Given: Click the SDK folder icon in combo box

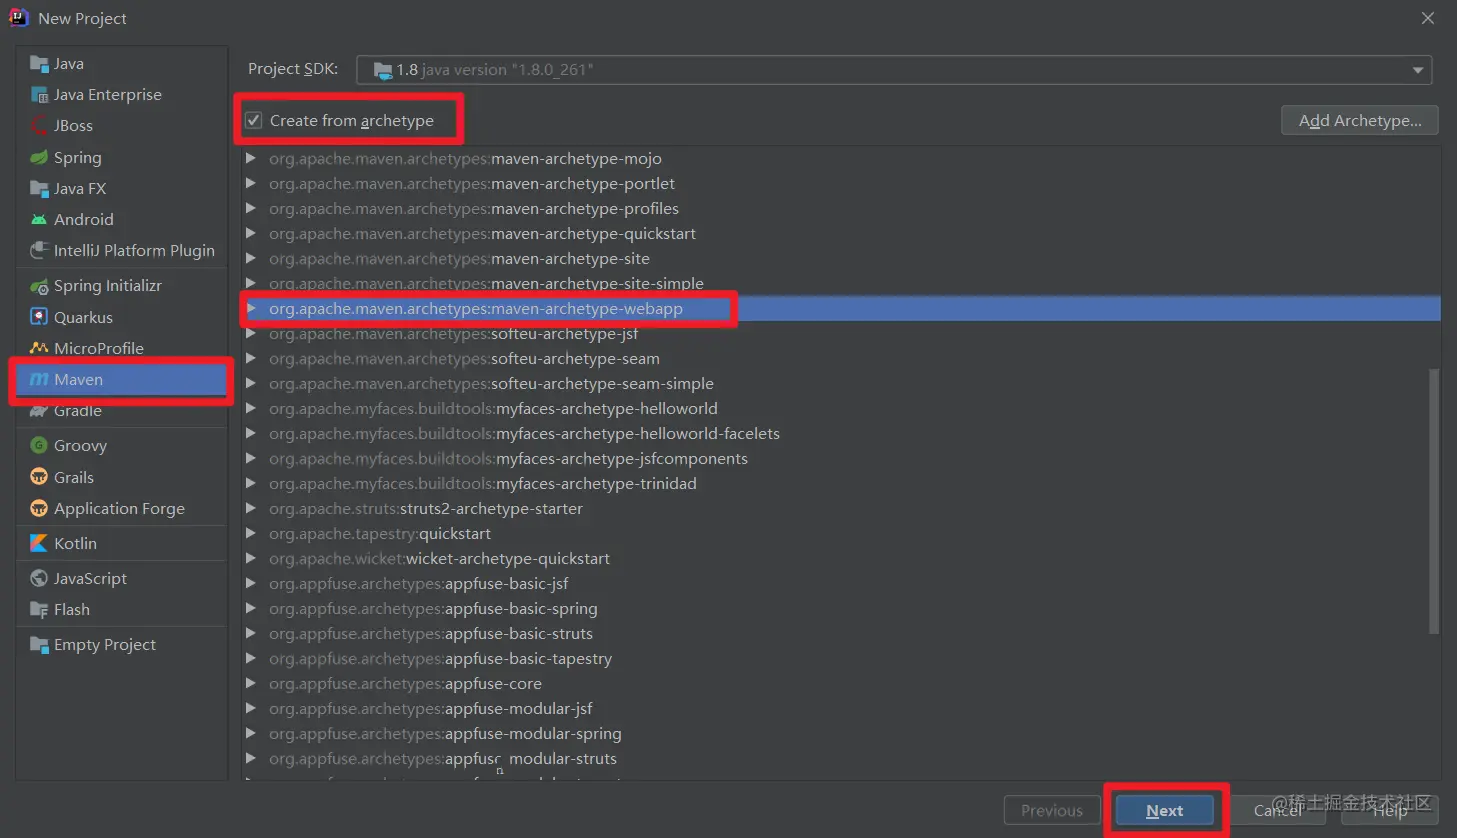Looking at the screenshot, I should [x=382, y=70].
